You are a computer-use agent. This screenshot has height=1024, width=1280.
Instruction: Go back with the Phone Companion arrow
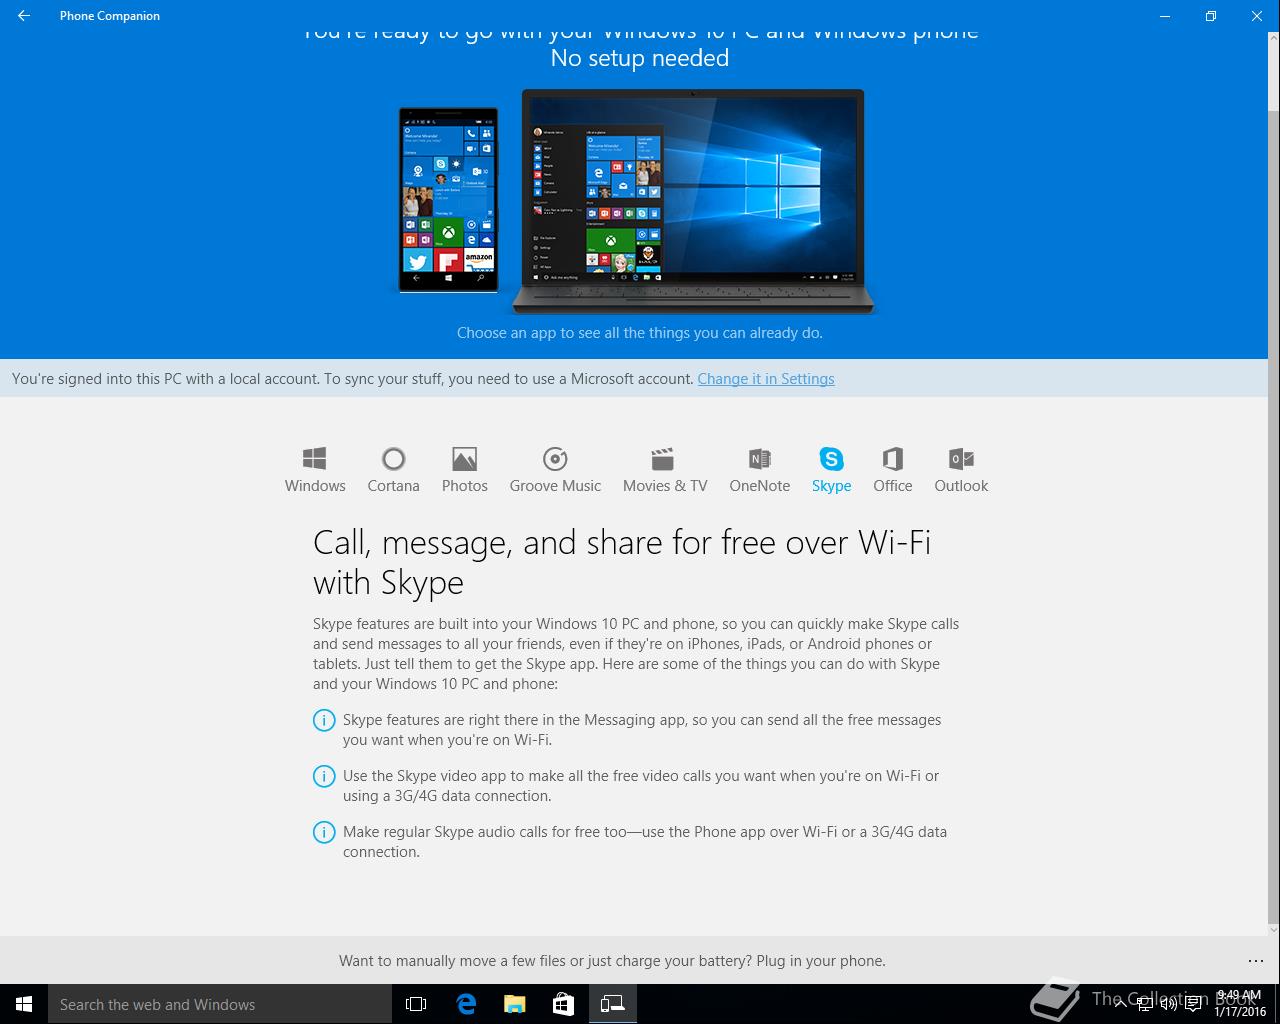click(24, 16)
